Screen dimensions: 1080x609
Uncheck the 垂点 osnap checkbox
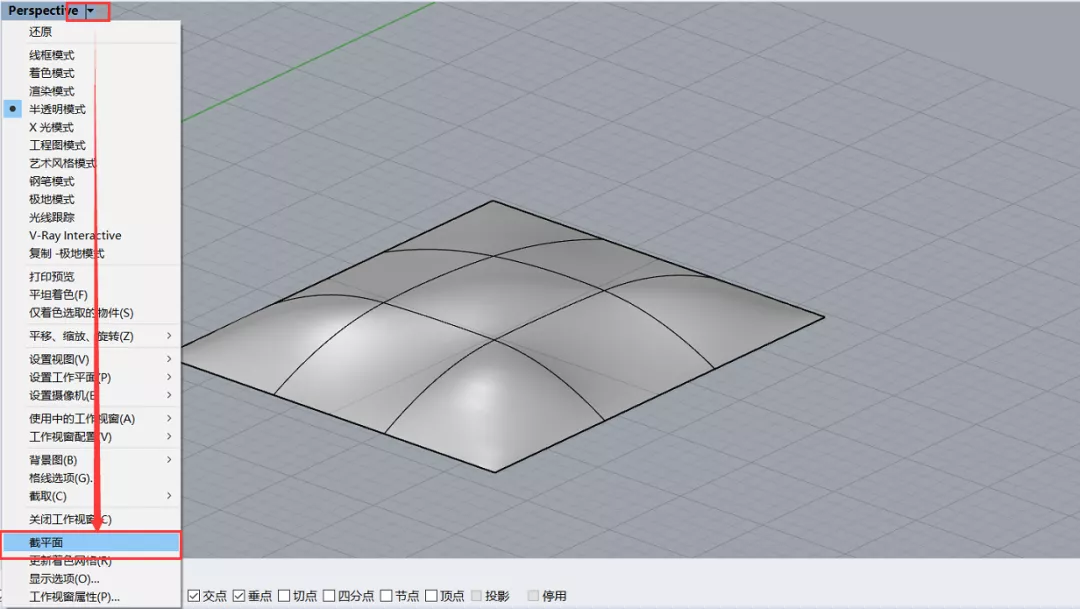(239, 596)
